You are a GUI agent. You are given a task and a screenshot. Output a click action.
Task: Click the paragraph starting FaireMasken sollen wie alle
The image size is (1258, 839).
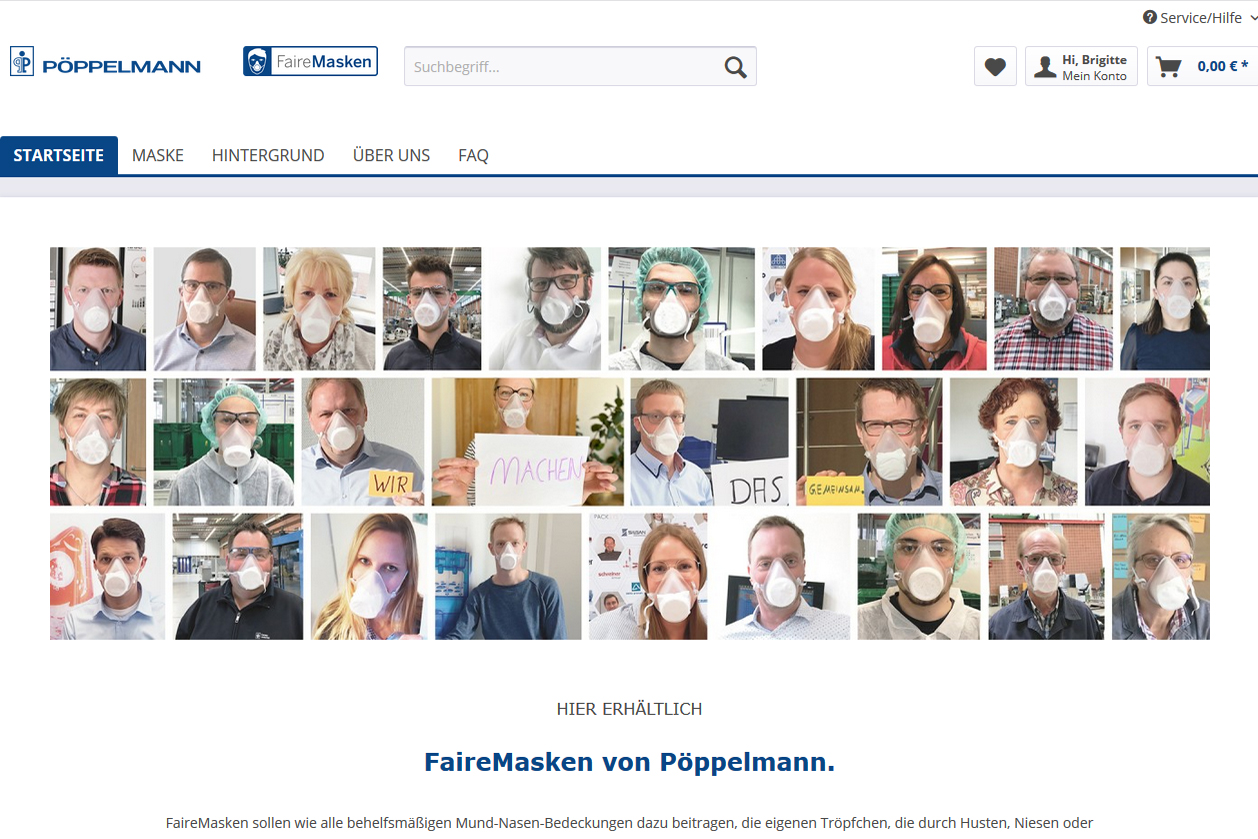click(x=629, y=823)
